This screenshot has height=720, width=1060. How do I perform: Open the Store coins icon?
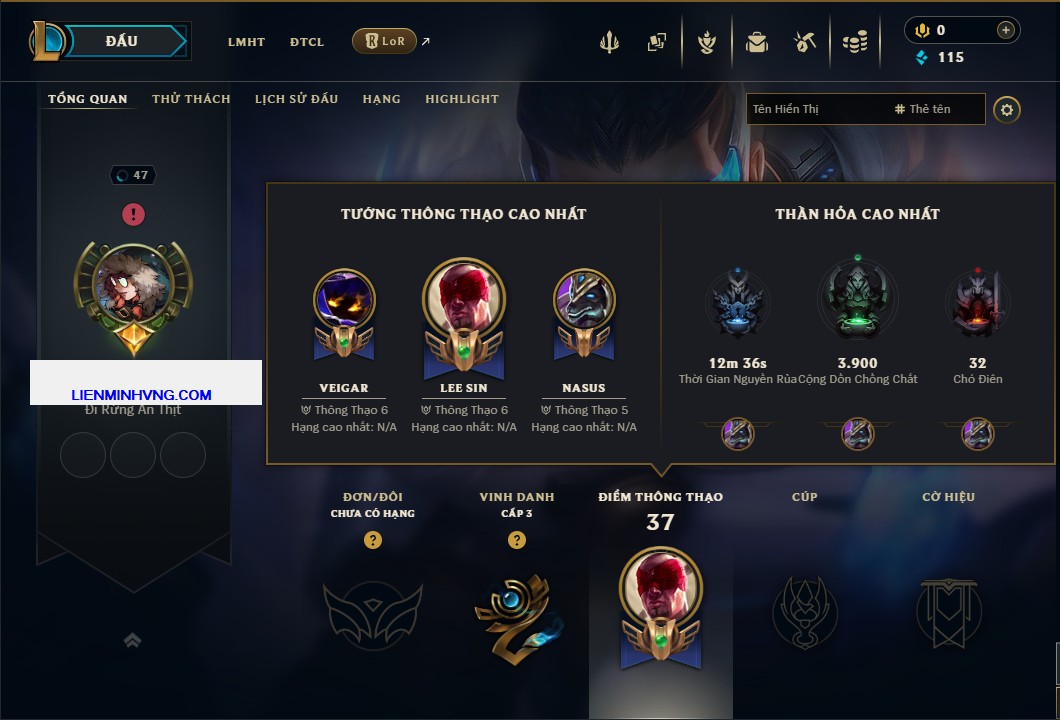(x=854, y=42)
